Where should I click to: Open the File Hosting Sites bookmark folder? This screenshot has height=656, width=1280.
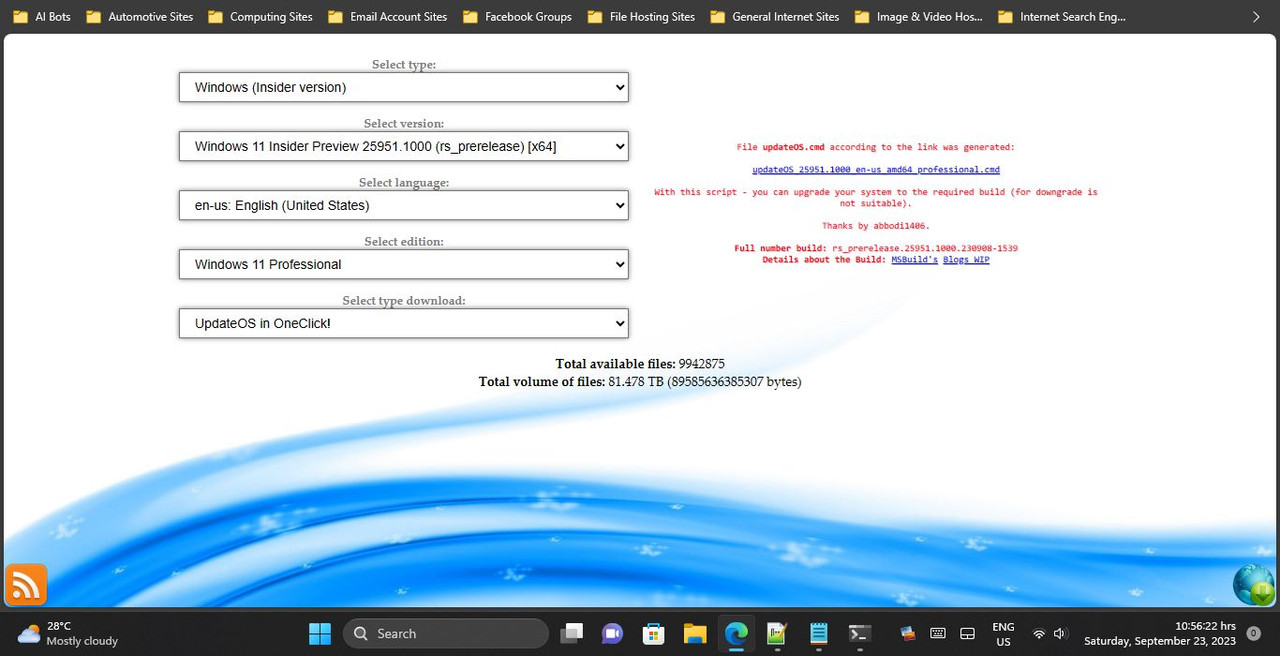point(642,16)
